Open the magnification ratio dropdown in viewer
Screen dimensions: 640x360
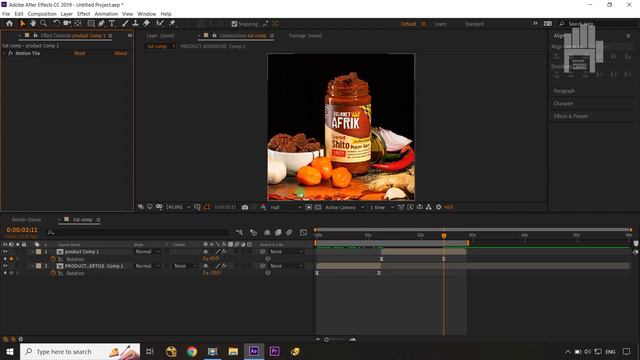click(x=178, y=207)
